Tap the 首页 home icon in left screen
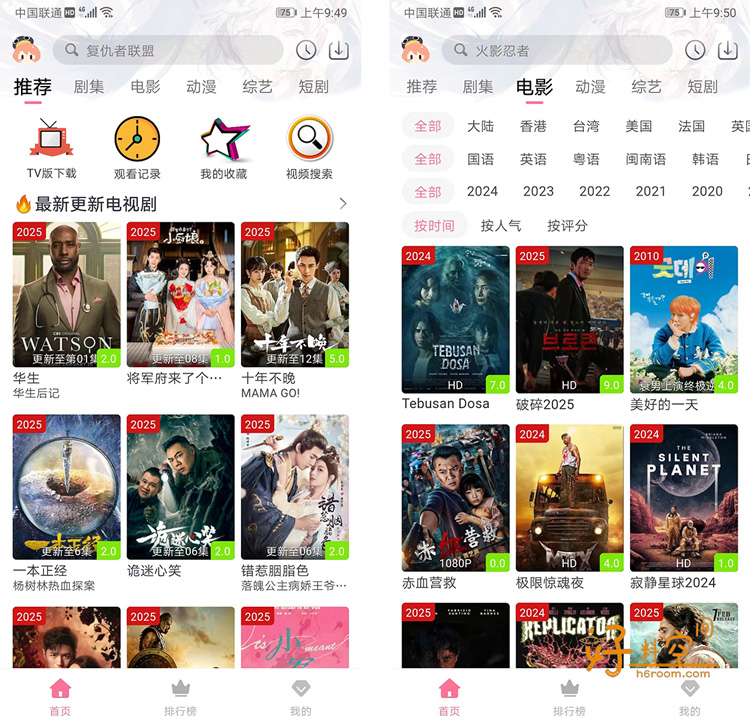Screen dimensions: 750x722 (60, 689)
